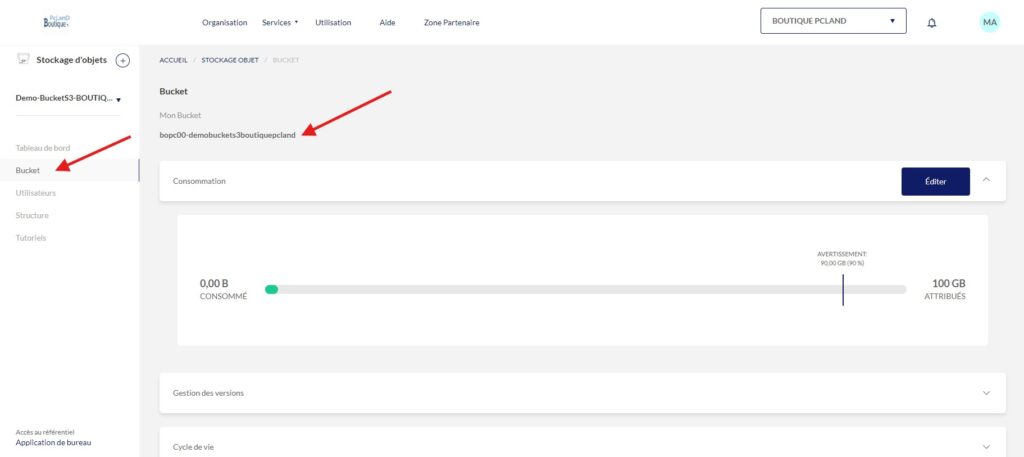
Task: Click the PcLand Boutique logo
Action: (x=58, y=21)
